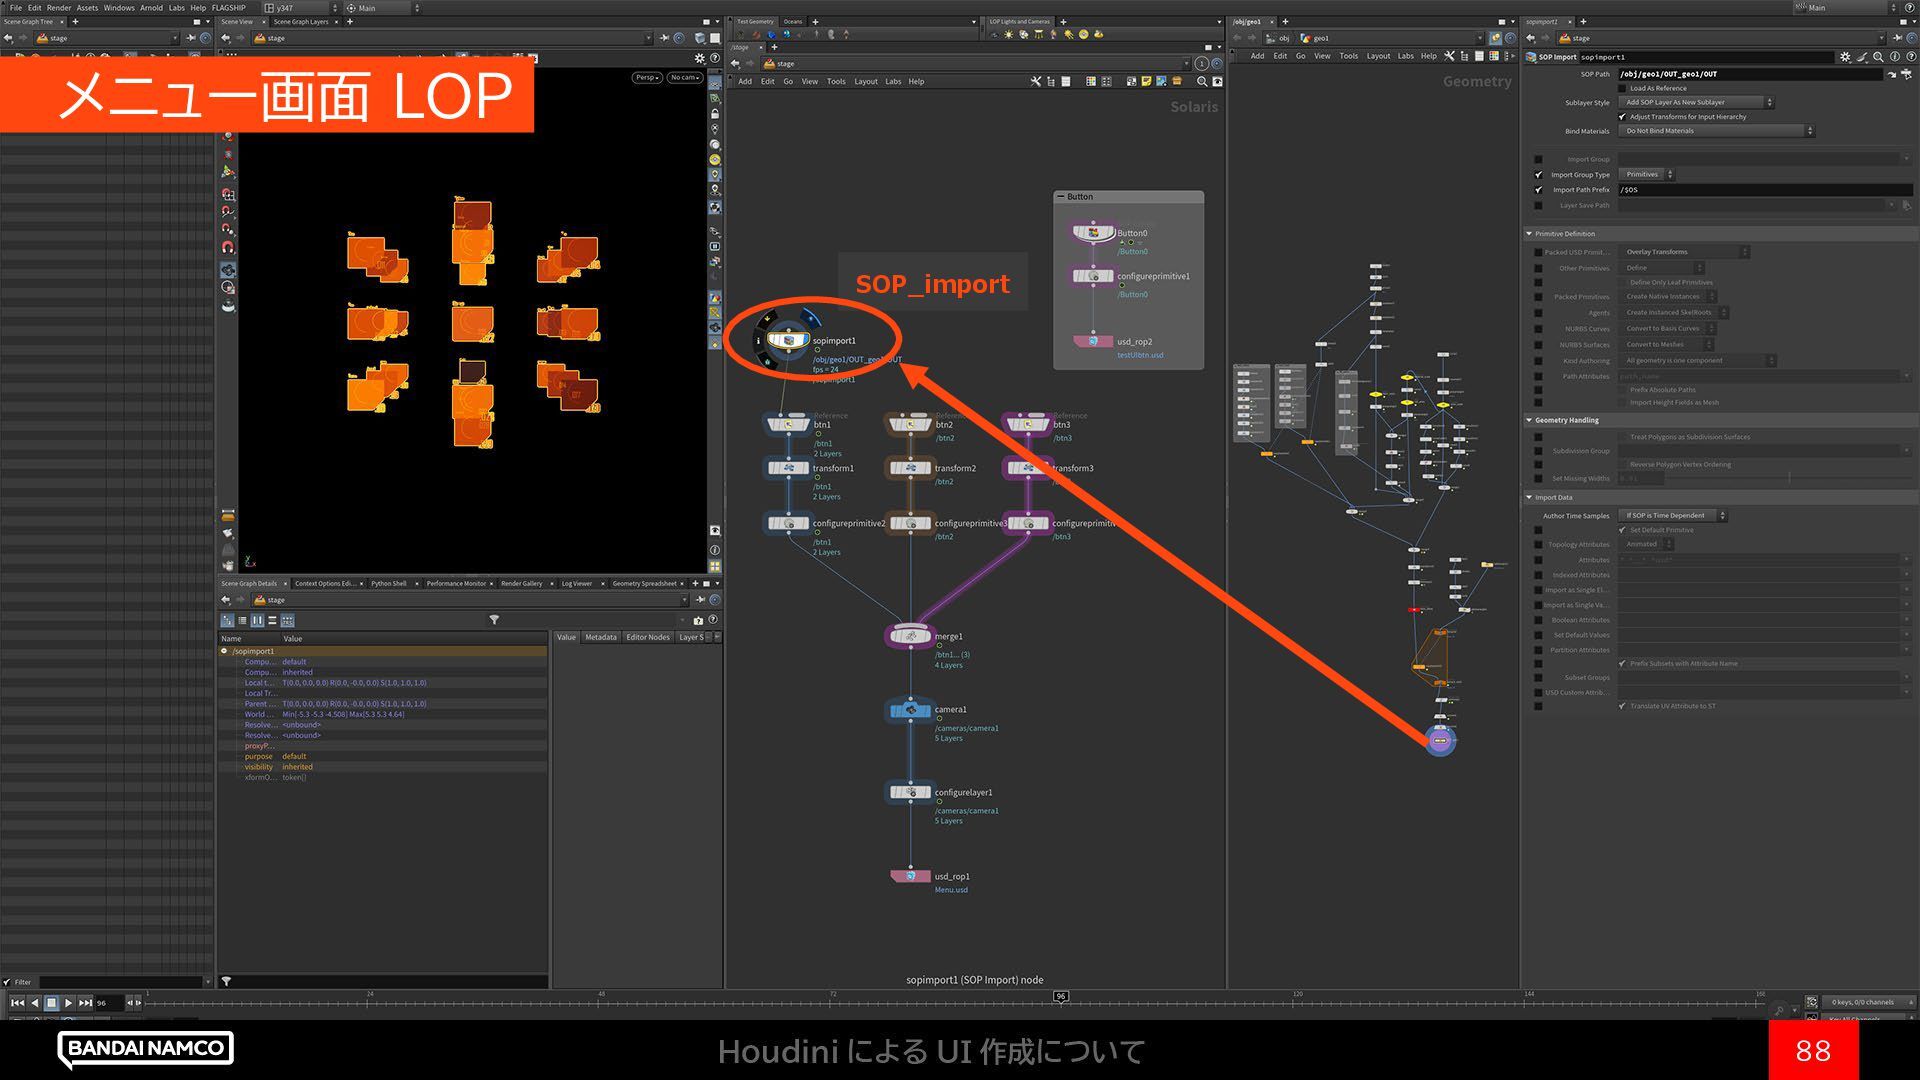Click the Persp viewport button
The image size is (1920, 1080).
click(x=646, y=77)
